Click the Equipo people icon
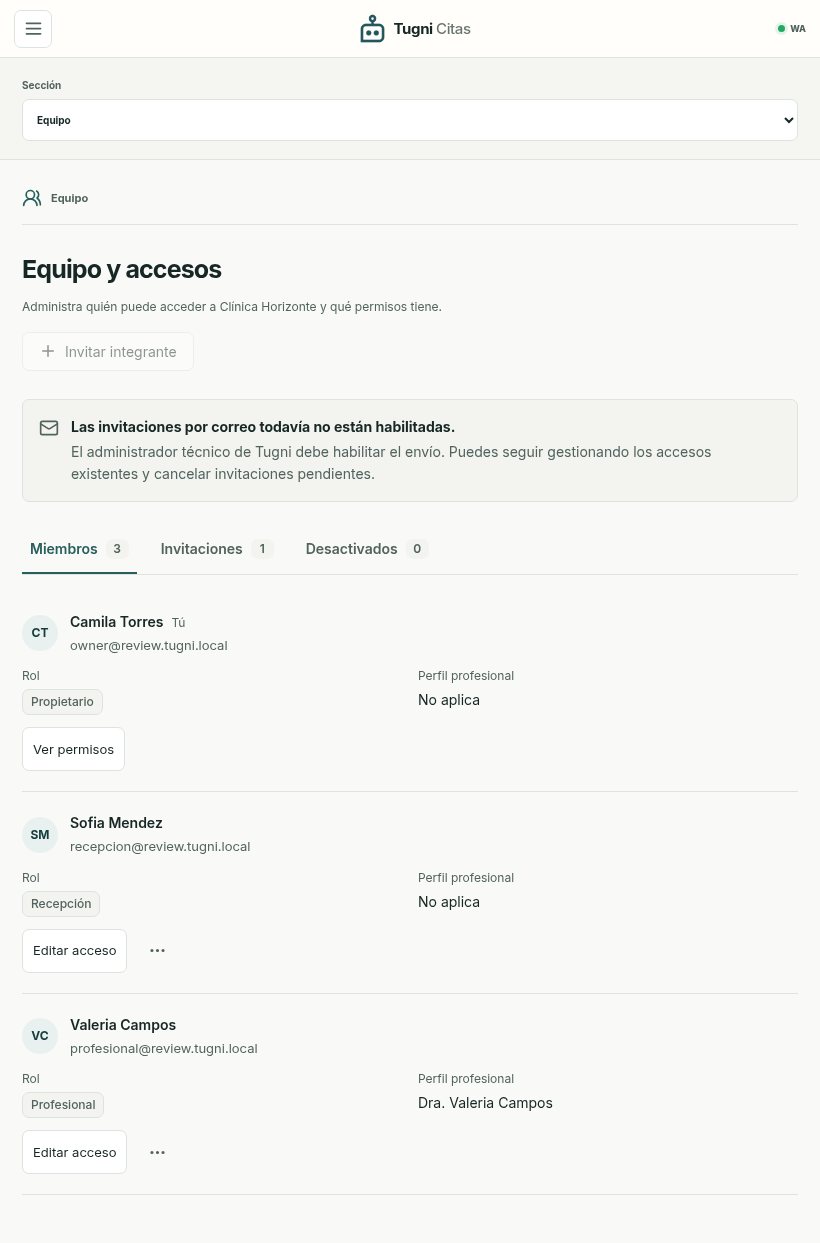Screen dimensions: 820x1243 coord(32,198)
